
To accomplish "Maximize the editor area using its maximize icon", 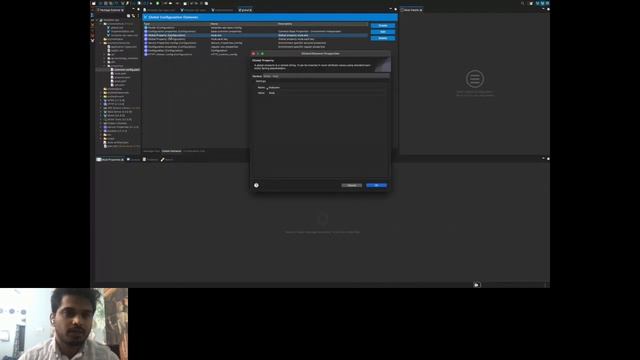I will (395, 9).
